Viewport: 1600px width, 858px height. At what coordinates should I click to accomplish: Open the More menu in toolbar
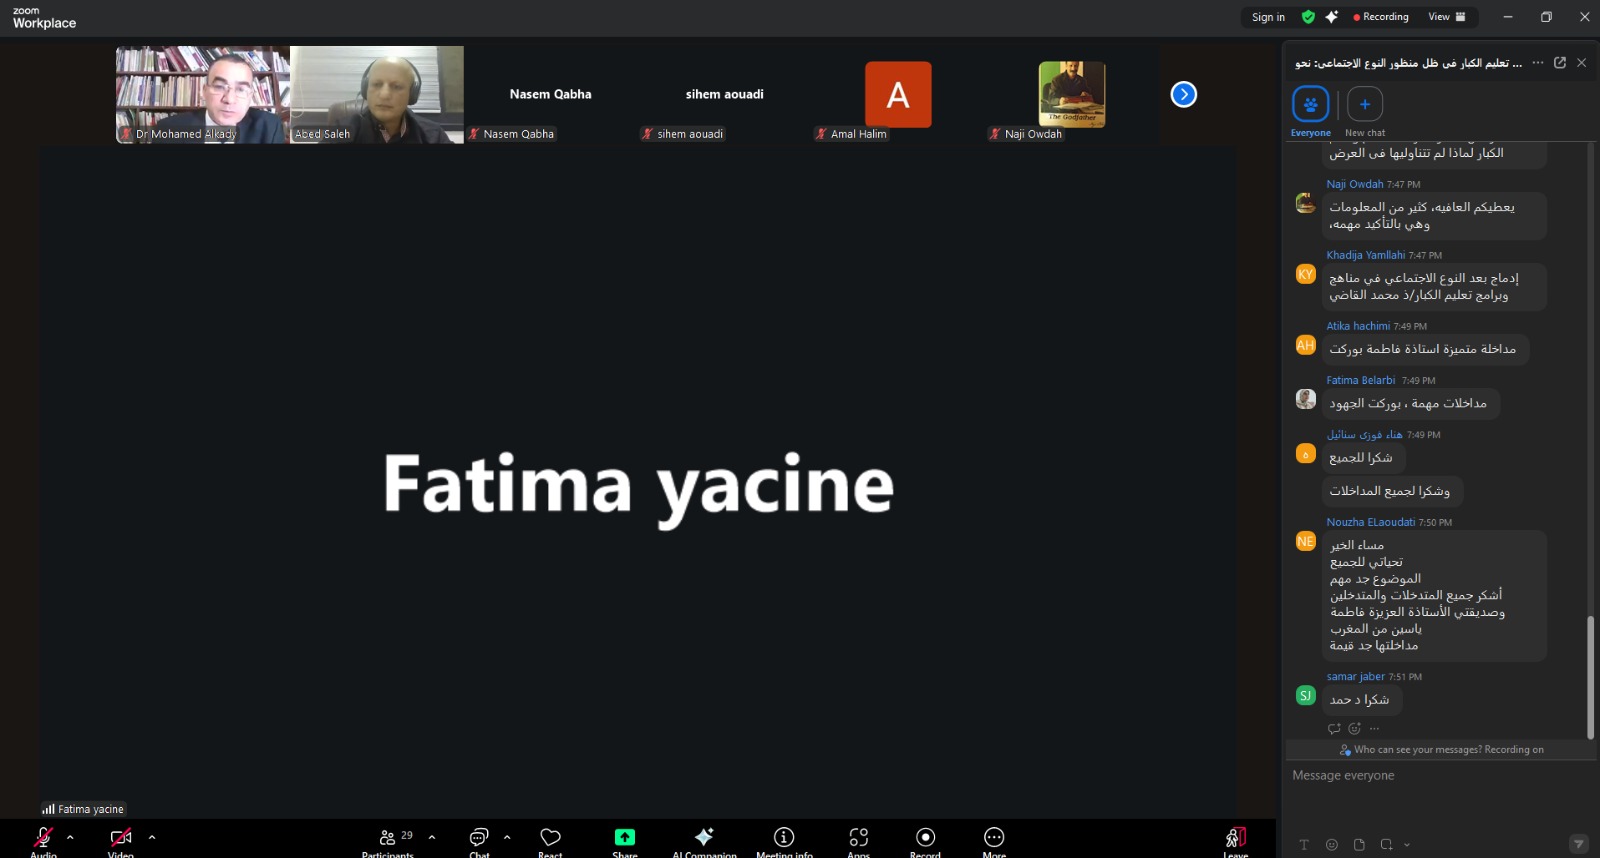tap(994, 838)
